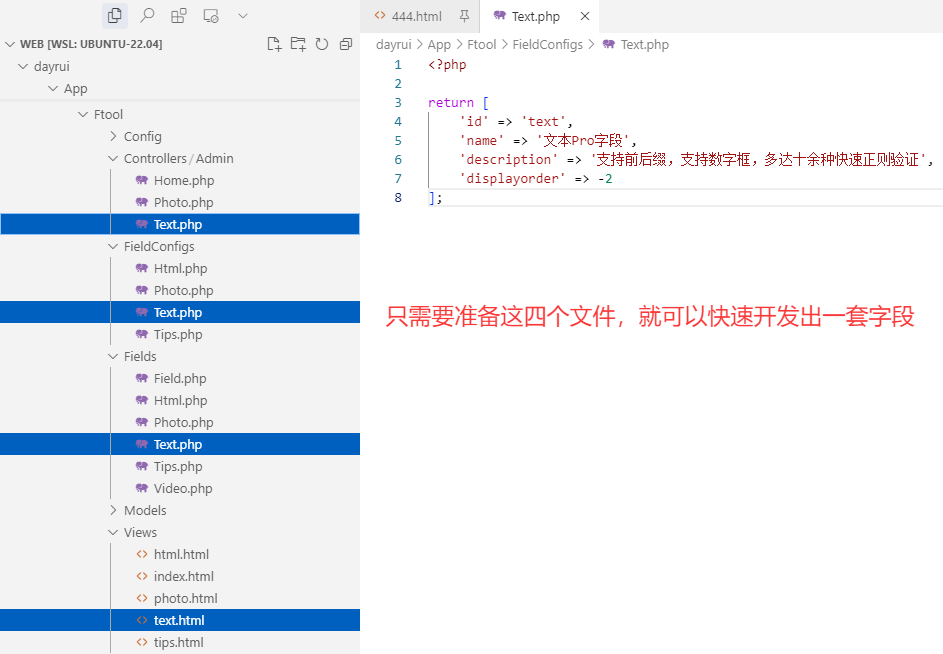Screen dimensions: 943x654
Task: Open Home.php under Controllers/Admin
Action: (x=180, y=180)
